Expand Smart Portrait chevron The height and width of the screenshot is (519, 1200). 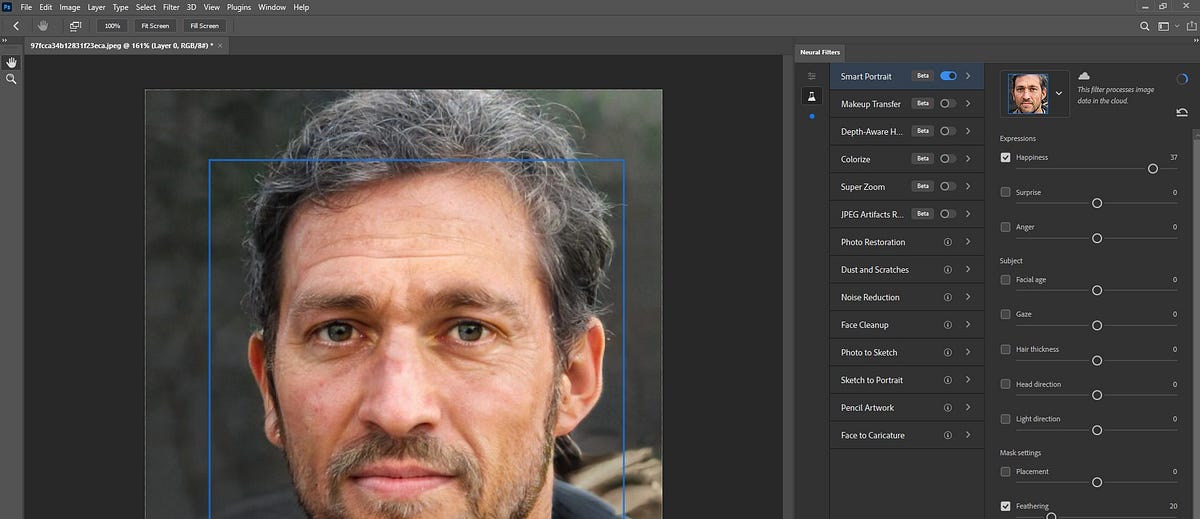968,76
